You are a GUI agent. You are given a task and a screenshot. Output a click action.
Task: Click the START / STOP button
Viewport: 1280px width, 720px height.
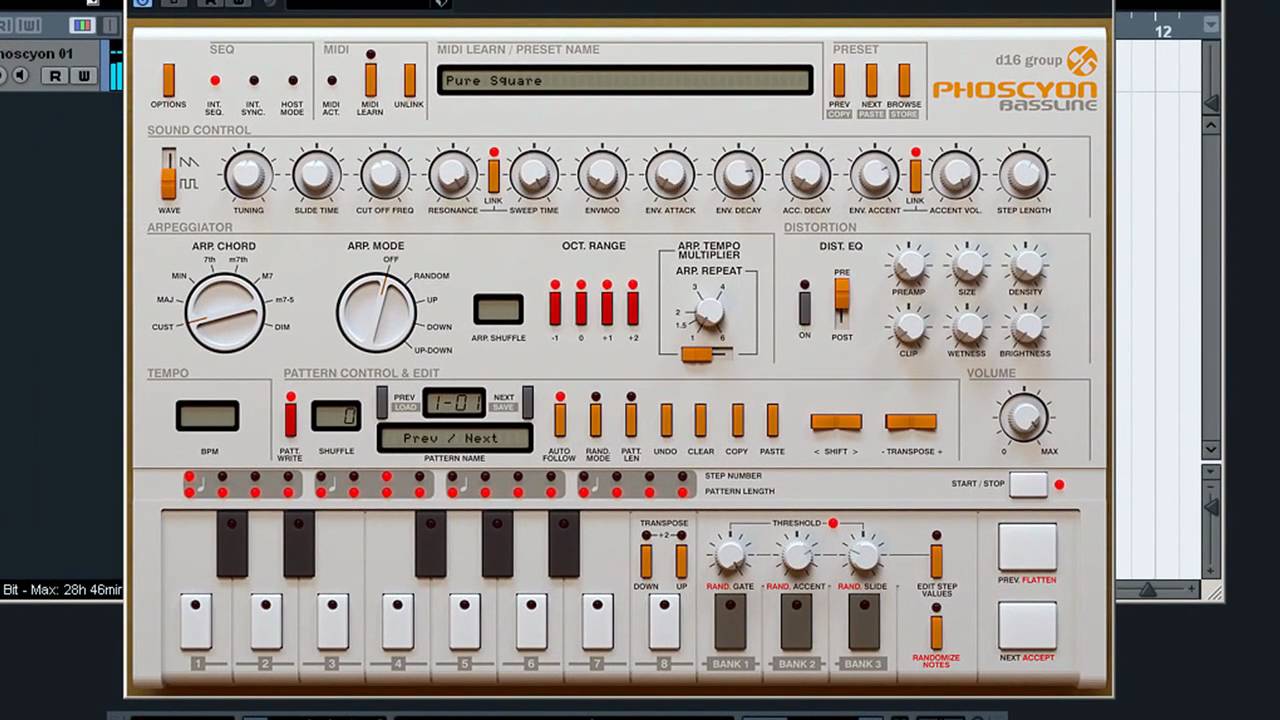tap(1028, 484)
